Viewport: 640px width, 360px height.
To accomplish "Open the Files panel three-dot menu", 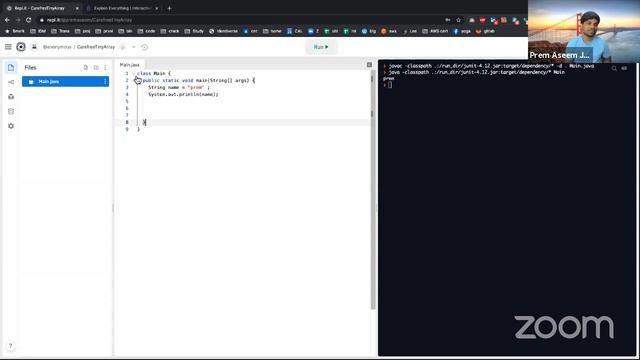I will [105, 67].
